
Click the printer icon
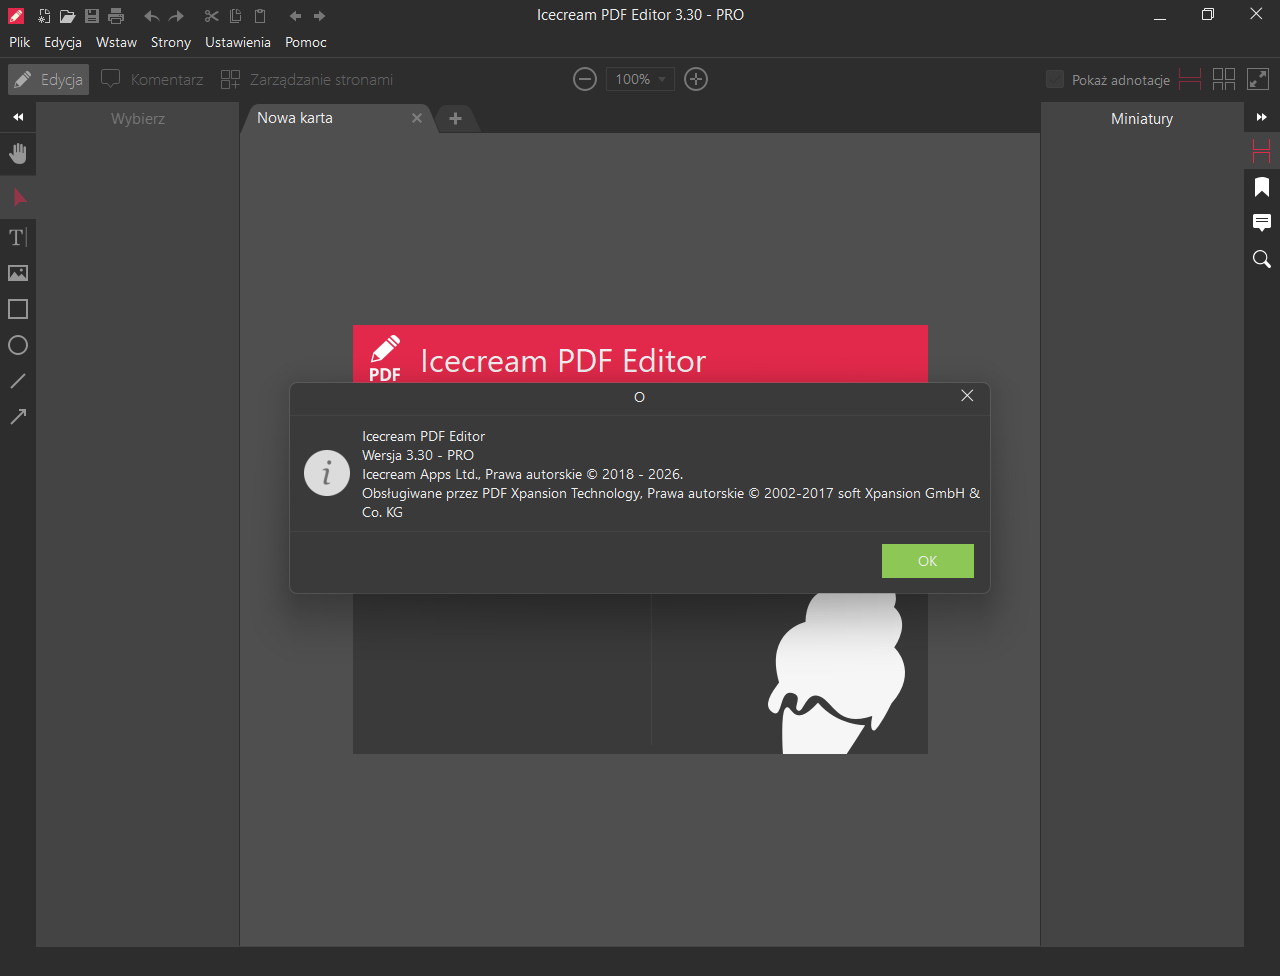click(x=116, y=16)
